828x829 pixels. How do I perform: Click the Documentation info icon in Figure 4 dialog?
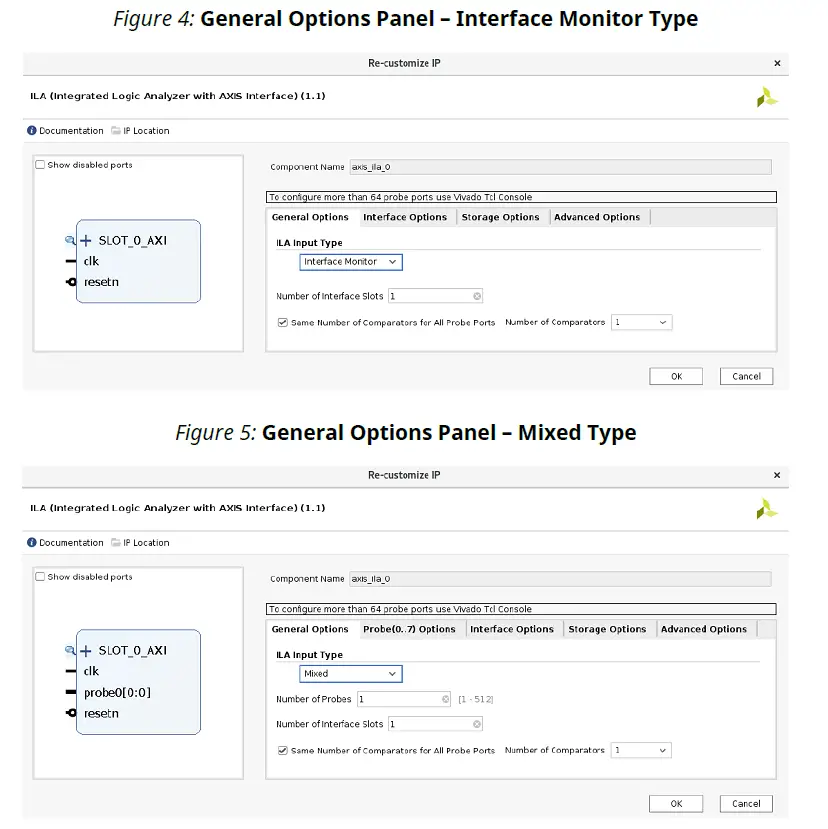click(x=32, y=131)
